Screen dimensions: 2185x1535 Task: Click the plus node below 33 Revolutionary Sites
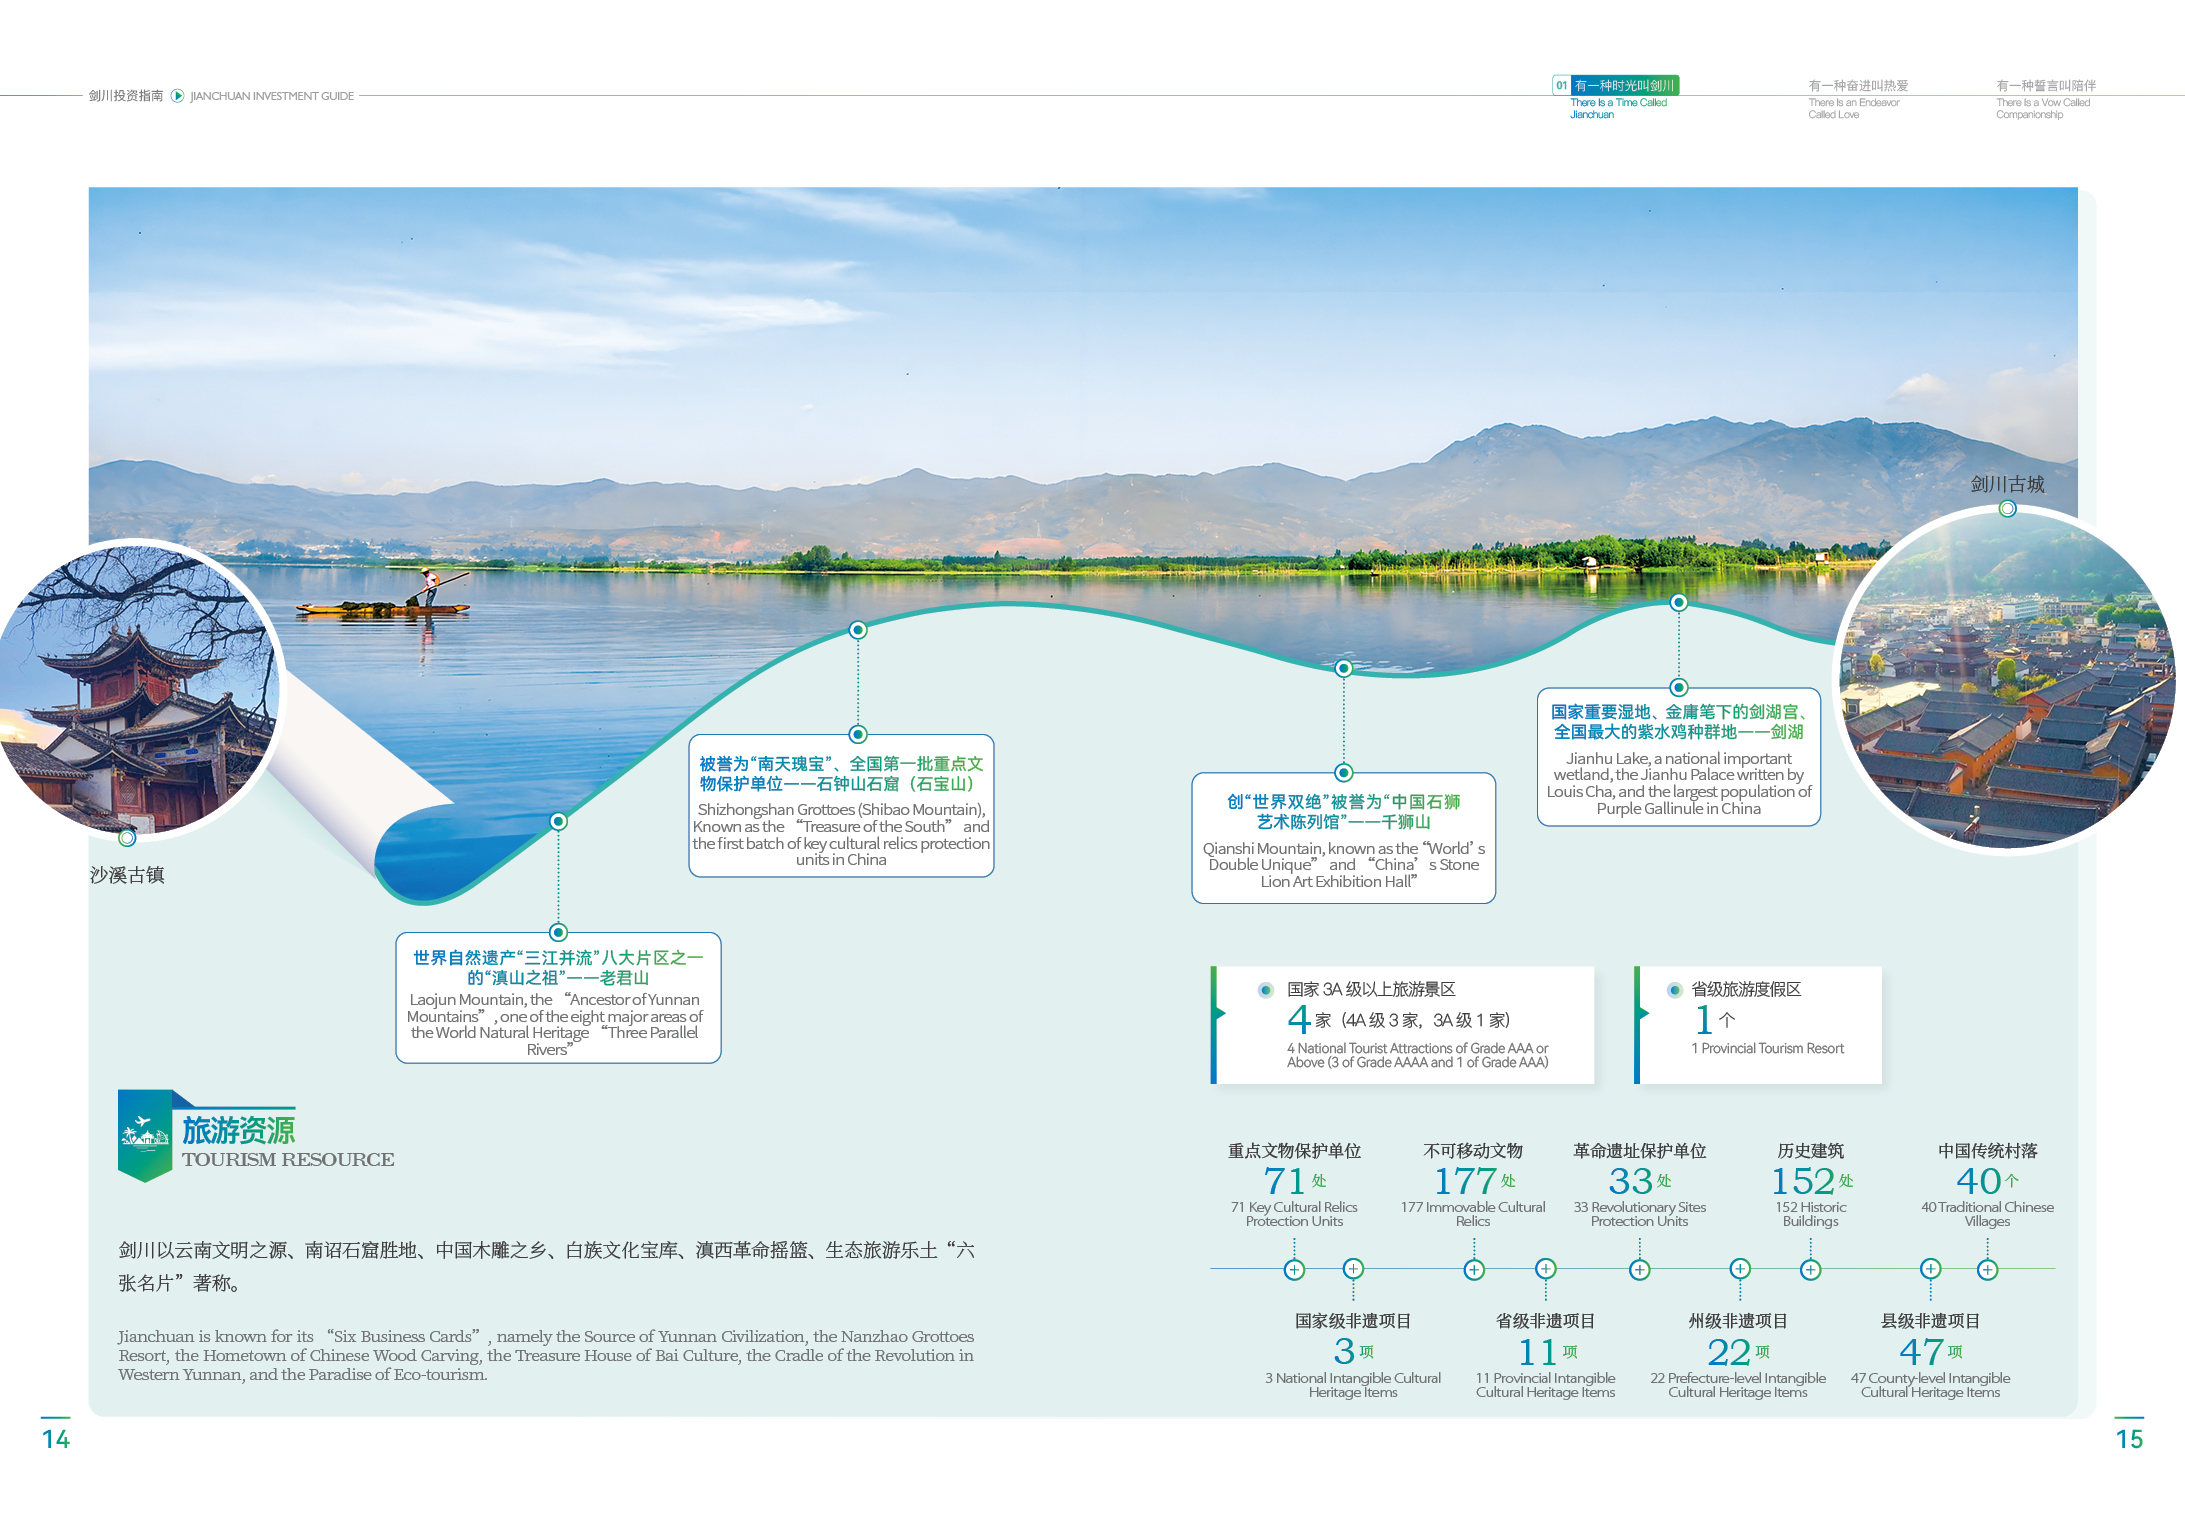tap(1640, 1270)
